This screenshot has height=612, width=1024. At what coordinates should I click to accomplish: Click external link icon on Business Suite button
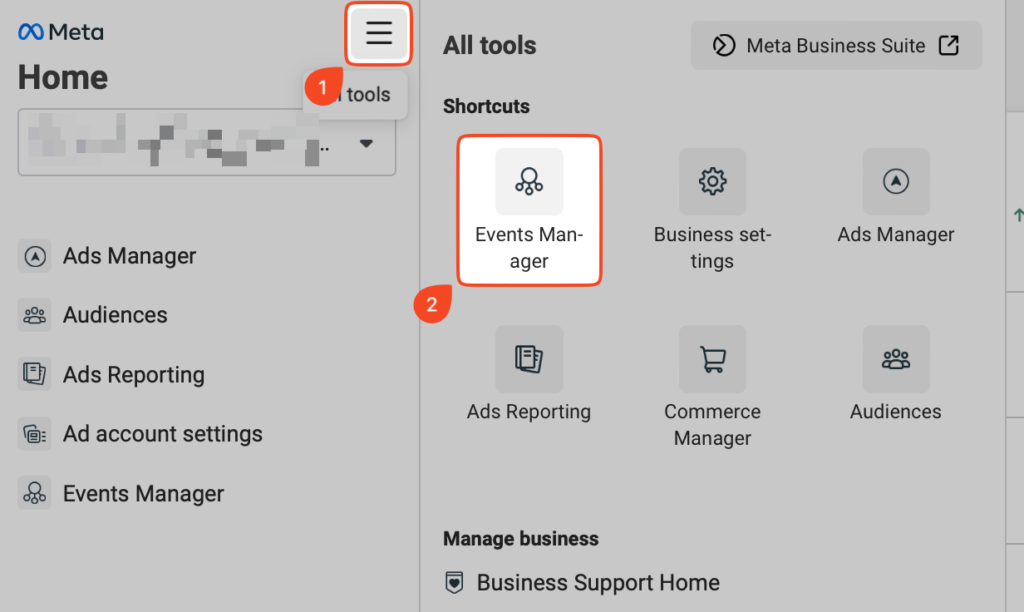[949, 46]
